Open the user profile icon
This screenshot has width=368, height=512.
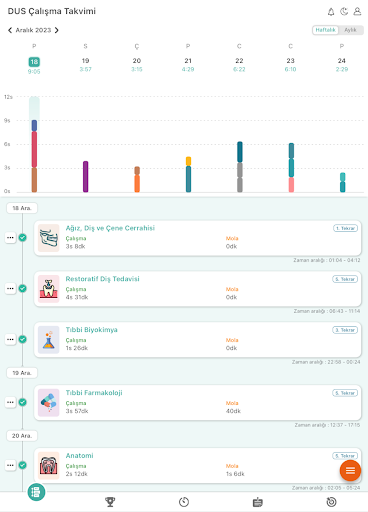pyautogui.click(x=357, y=12)
